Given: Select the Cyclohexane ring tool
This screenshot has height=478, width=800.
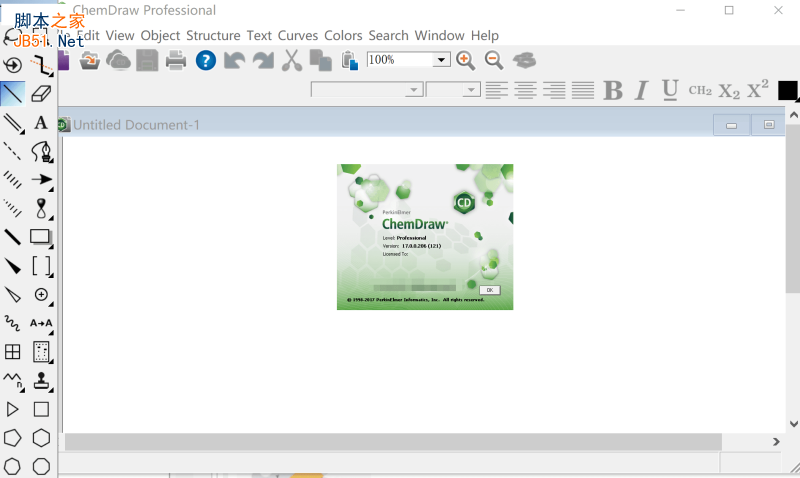Looking at the screenshot, I should (x=41, y=438).
